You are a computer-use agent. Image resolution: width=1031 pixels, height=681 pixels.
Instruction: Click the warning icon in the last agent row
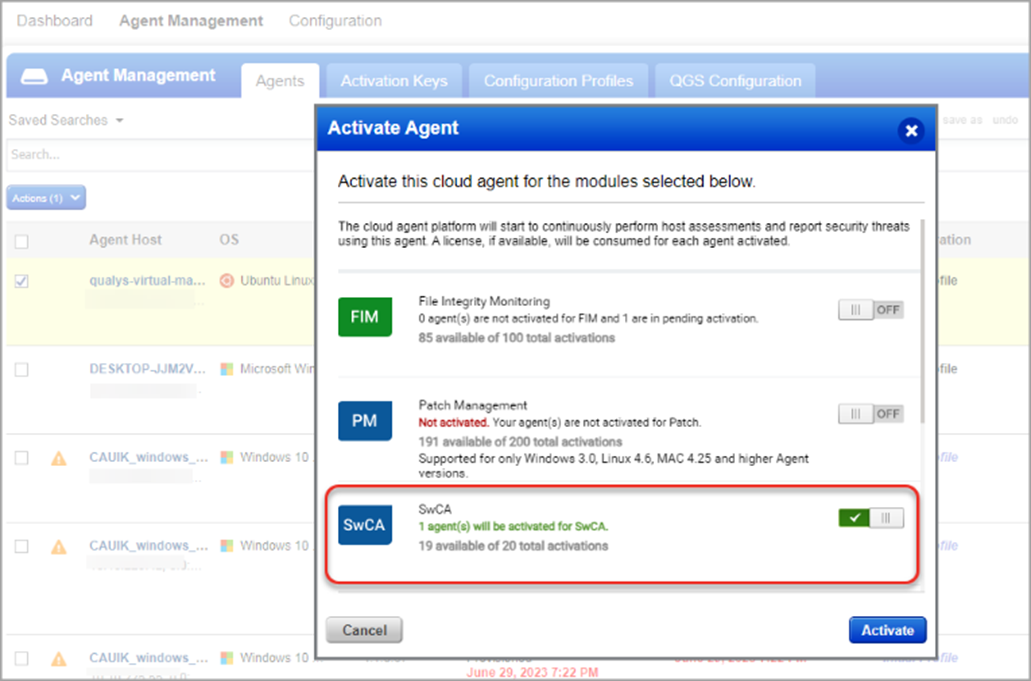click(x=59, y=658)
